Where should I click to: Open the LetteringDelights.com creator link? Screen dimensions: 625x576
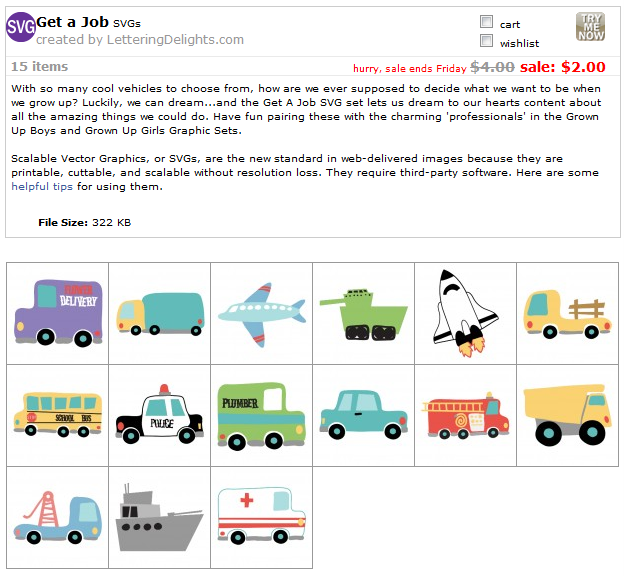[175, 39]
